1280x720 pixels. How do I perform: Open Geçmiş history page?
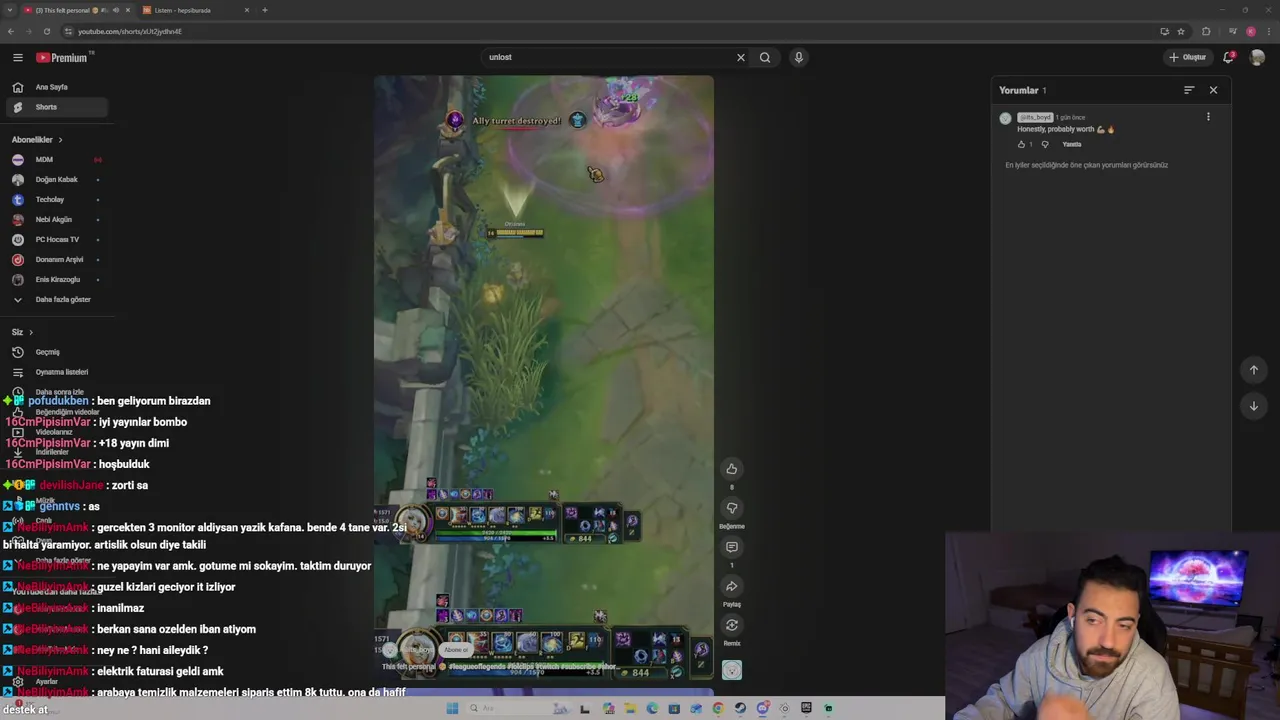click(57, 352)
